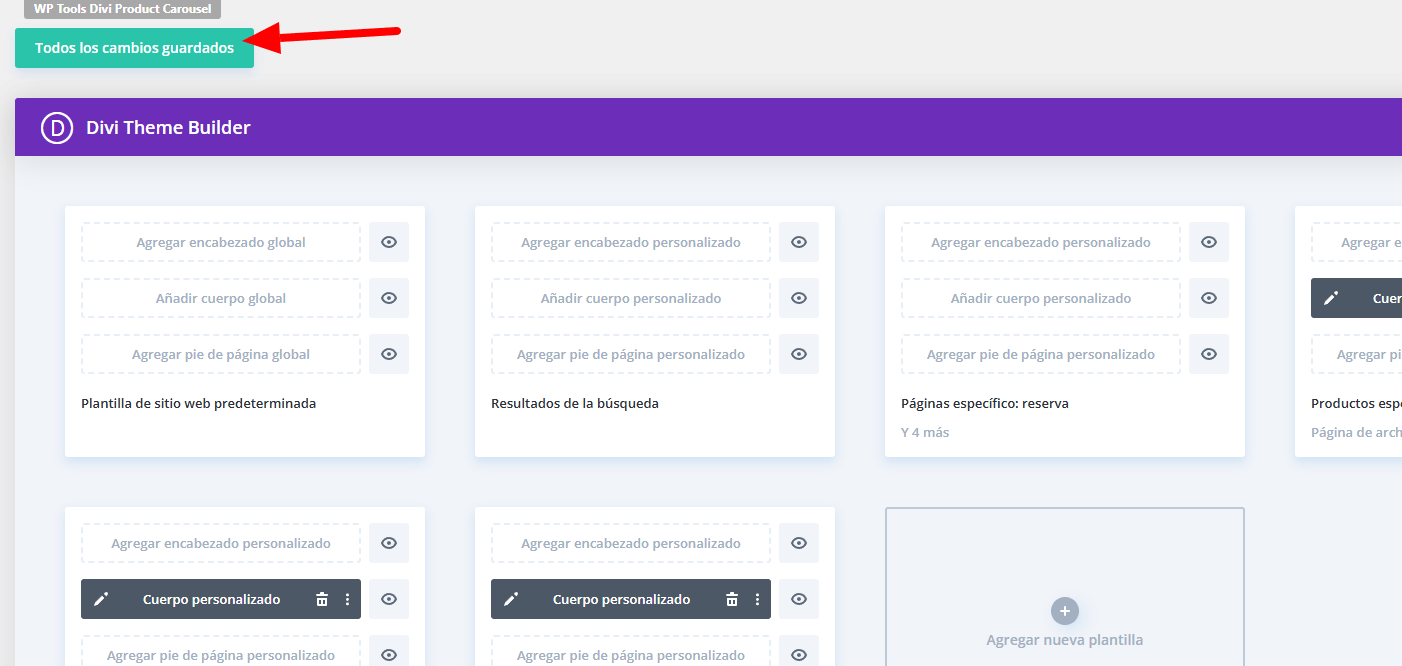
Task: Click 'Añadir cuerpo global' slot
Action: (221, 298)
